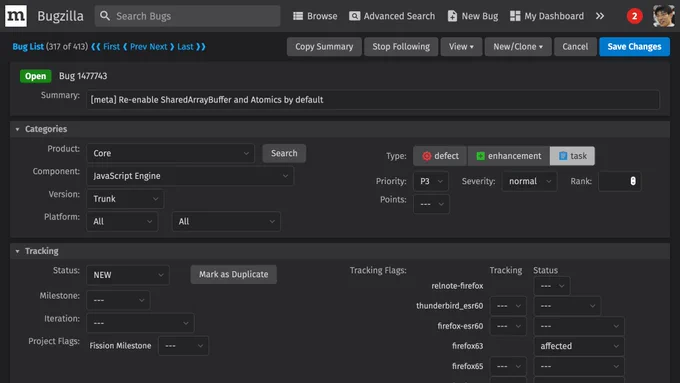680x383 pixels.
Task: Open thunderbird_esr60 status dropdown
Action: (x=567, y=306)
